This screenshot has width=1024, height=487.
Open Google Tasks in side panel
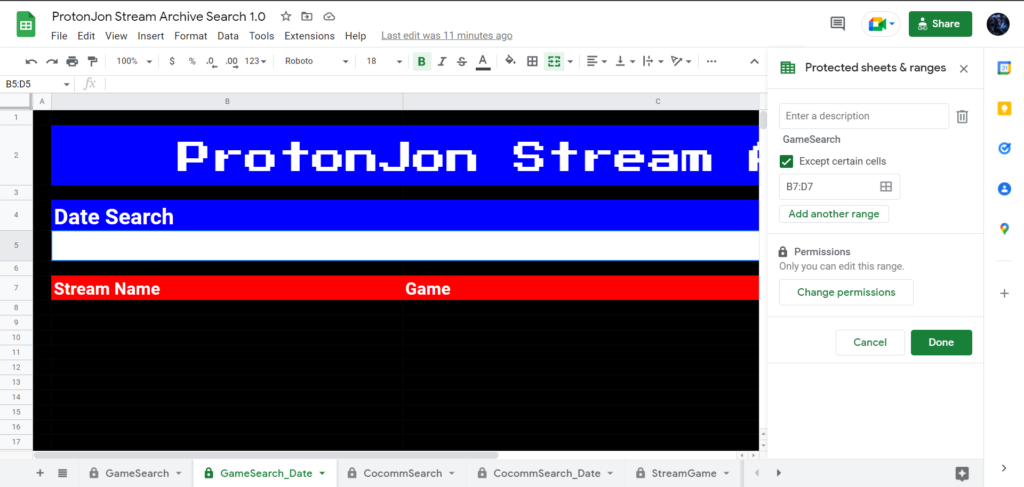pyautogui.click(x=1004, y=149)
